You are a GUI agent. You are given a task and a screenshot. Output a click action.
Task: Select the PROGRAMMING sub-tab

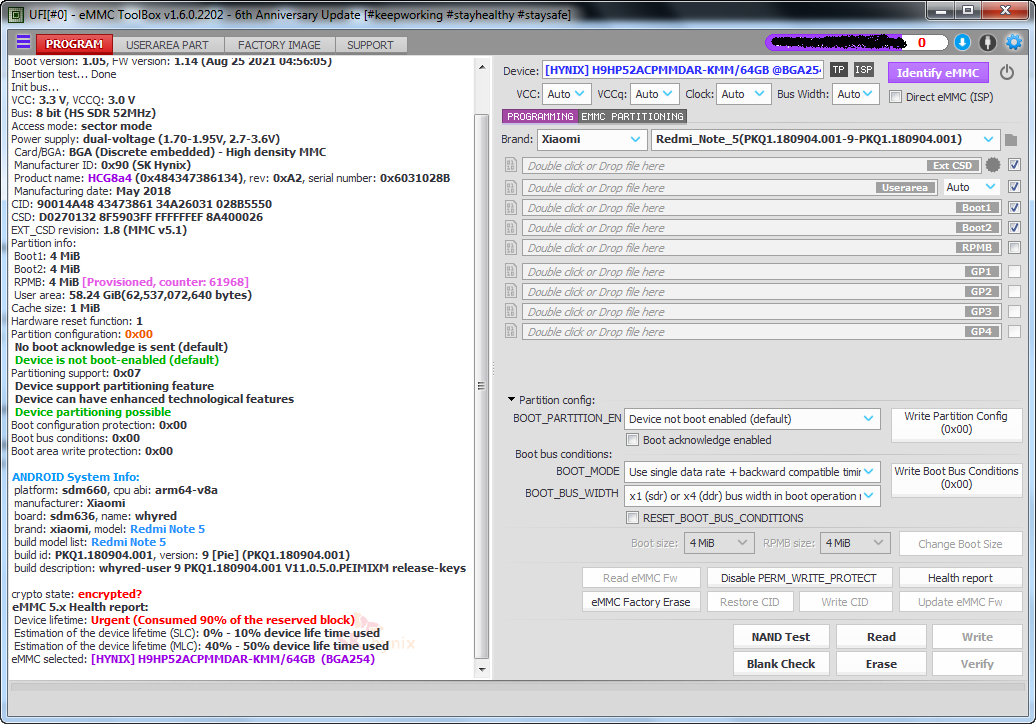tap(540, 116)
